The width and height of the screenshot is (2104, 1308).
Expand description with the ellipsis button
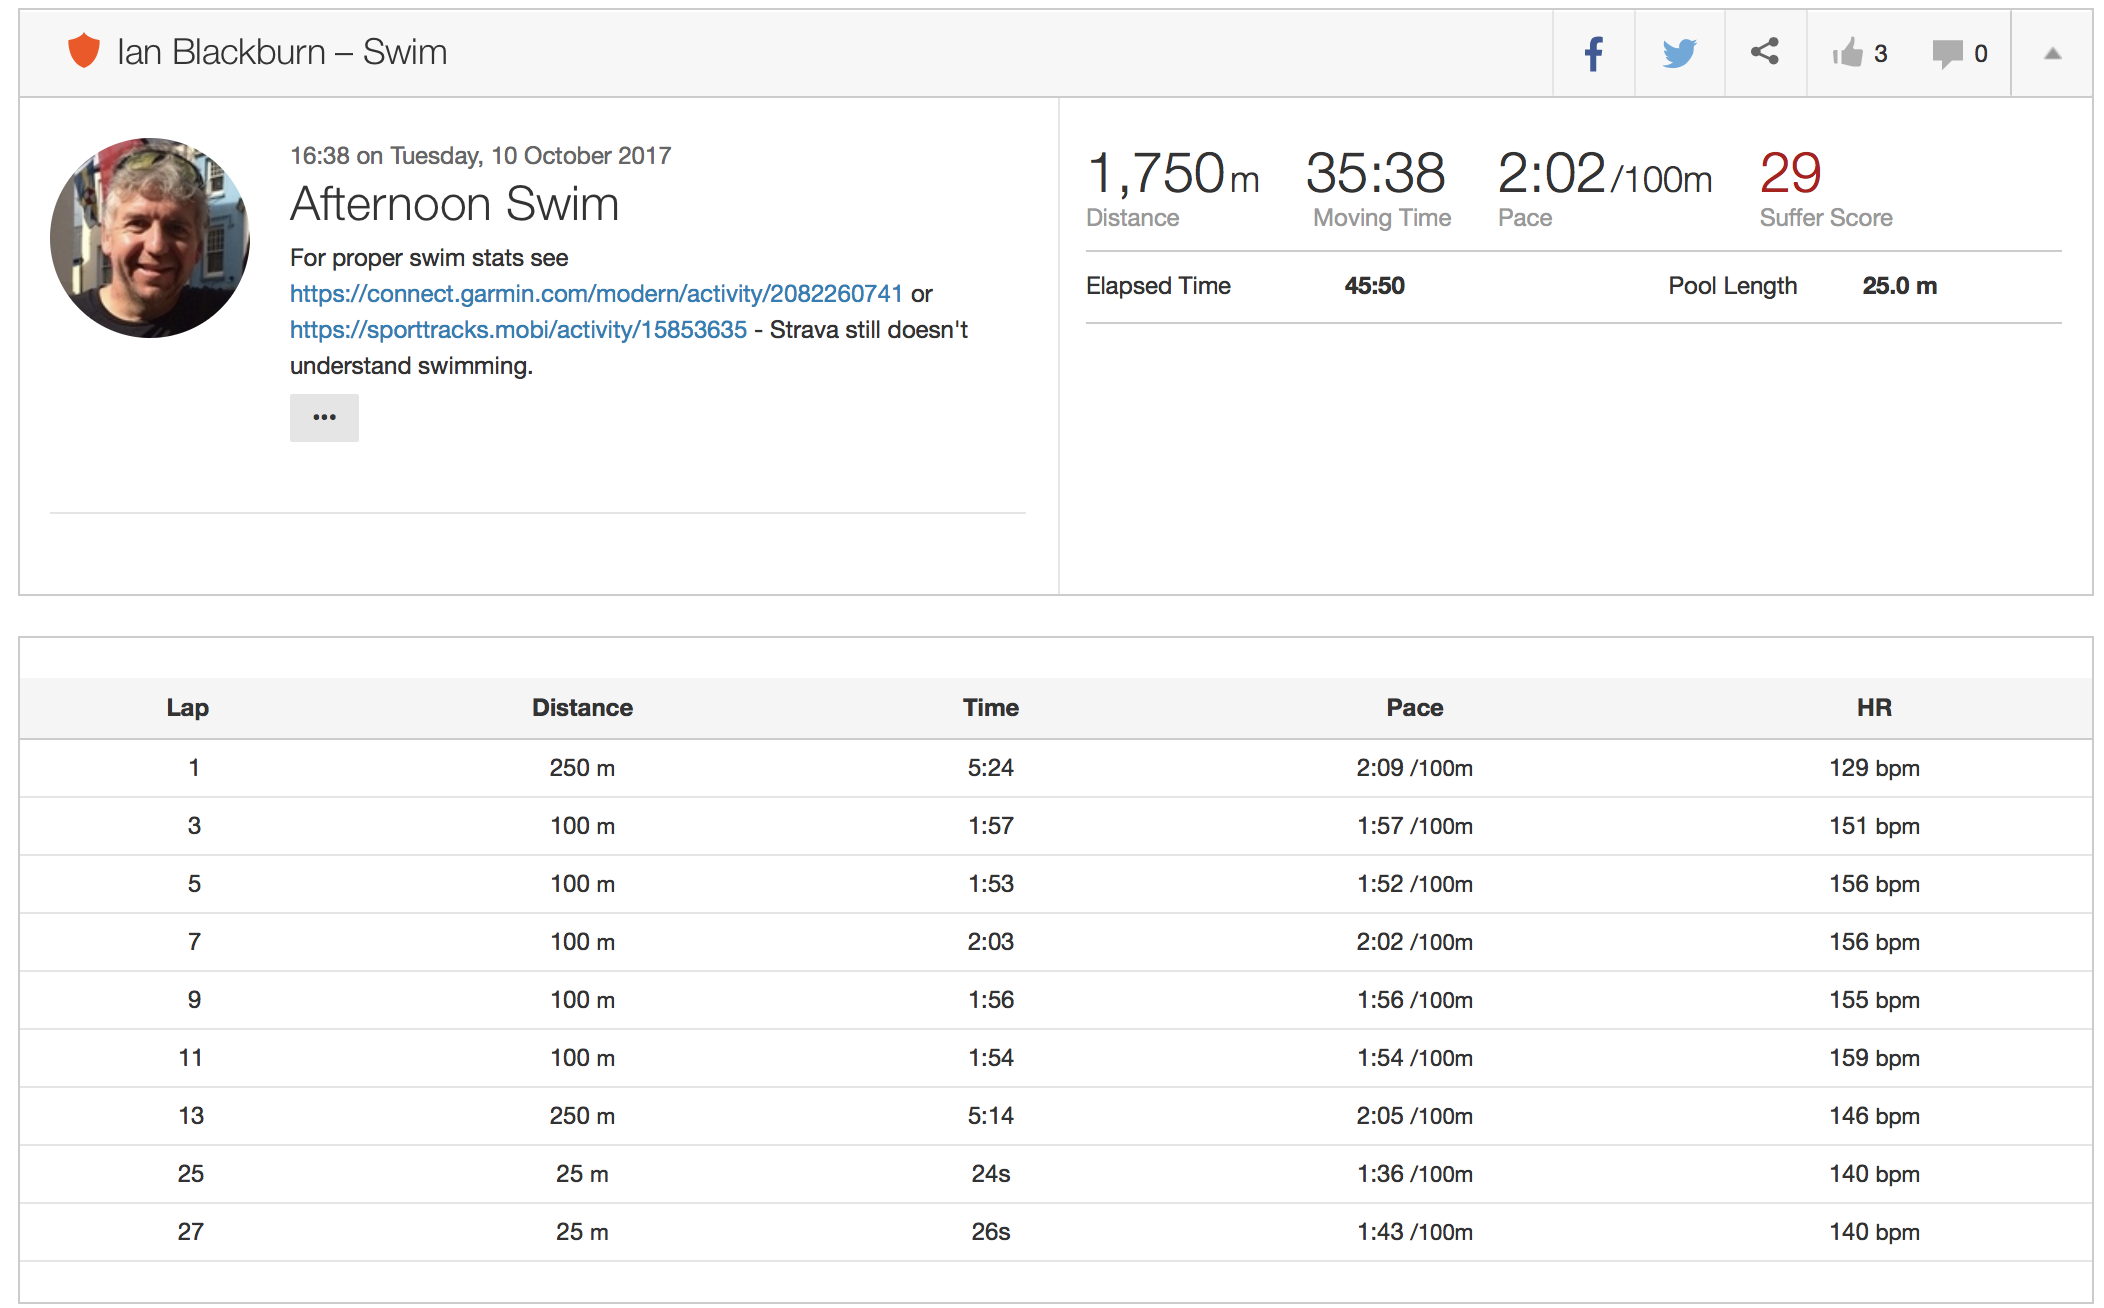(x=324, y=417)
